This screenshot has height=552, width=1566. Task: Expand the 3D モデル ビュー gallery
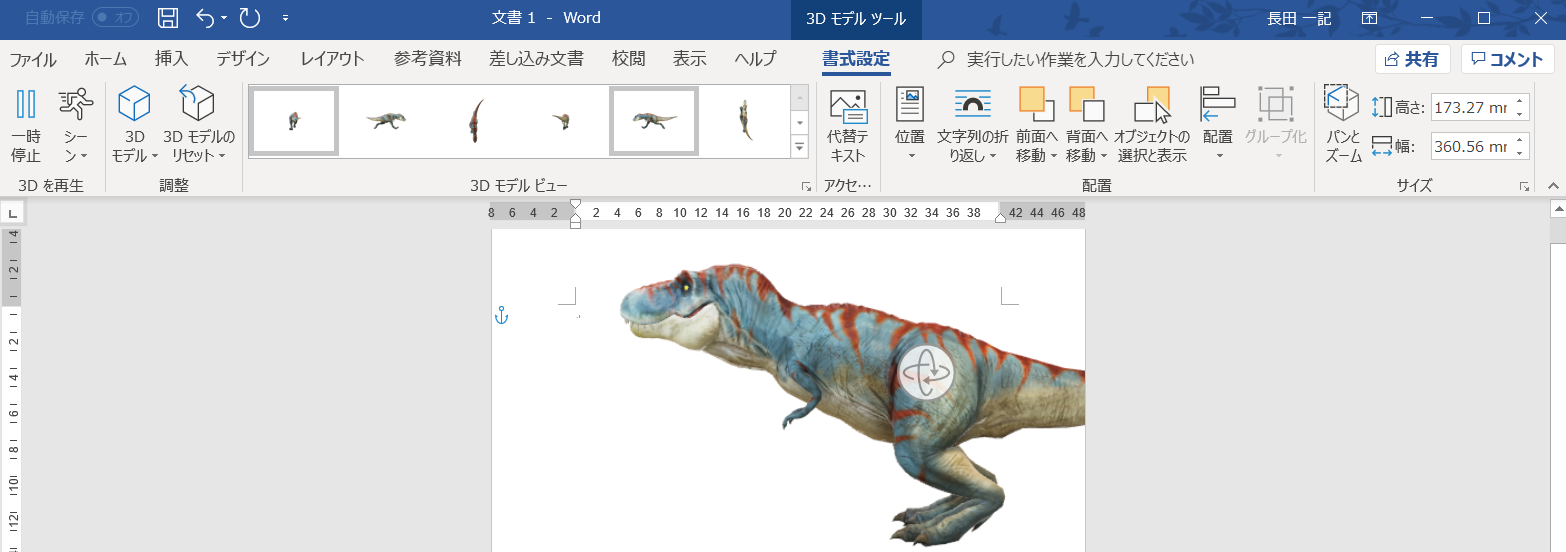point(799,147)
